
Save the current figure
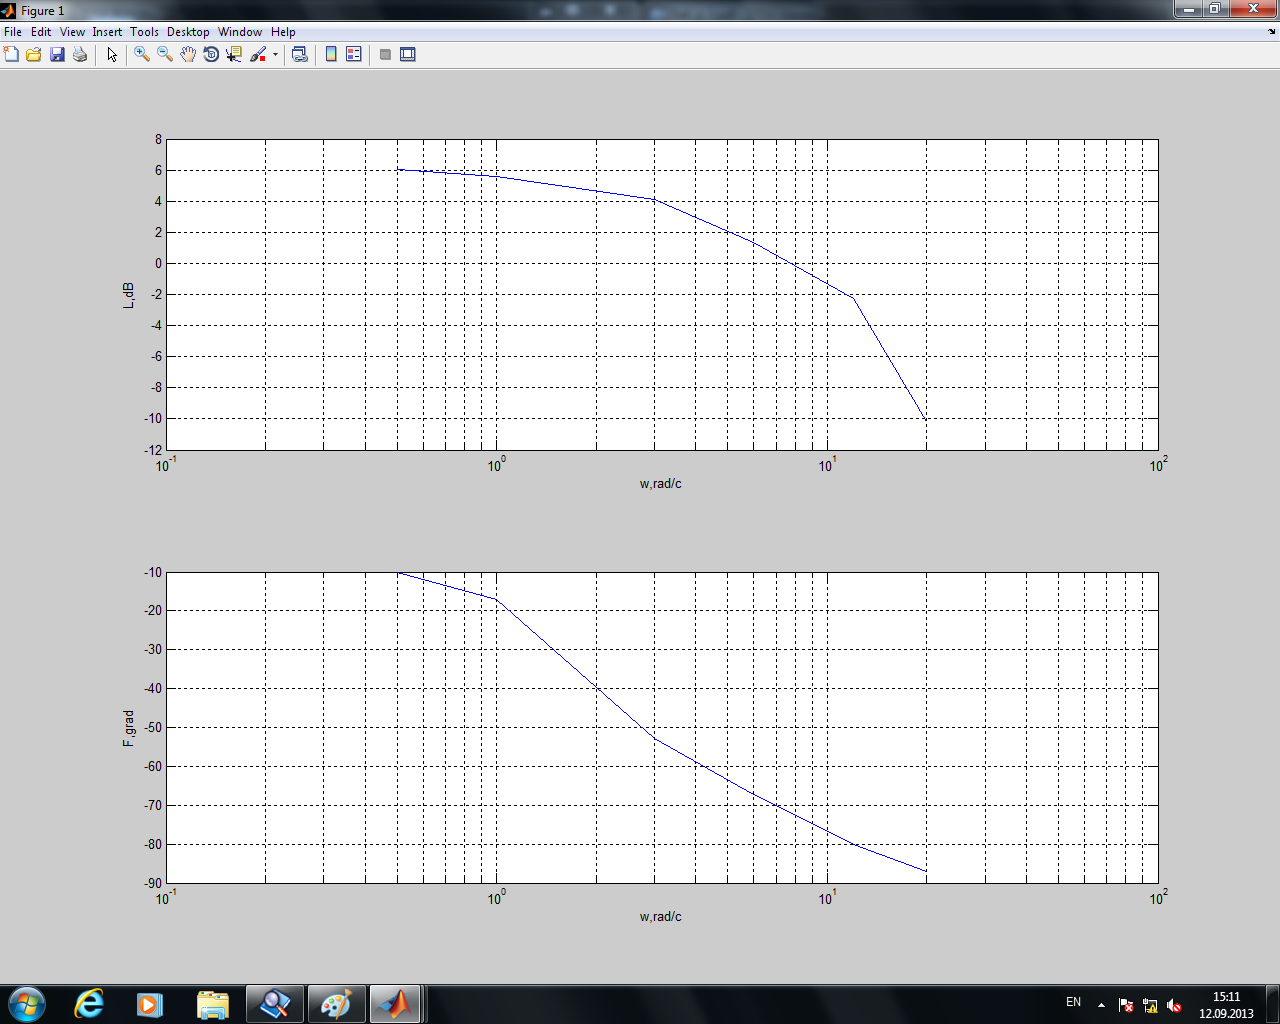click(57, 54)
